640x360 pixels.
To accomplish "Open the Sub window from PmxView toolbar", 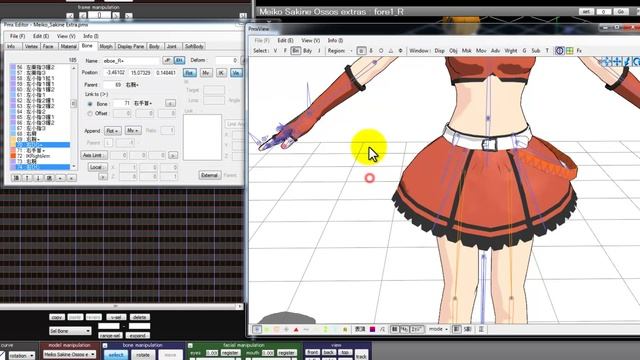I will [536, 51].
